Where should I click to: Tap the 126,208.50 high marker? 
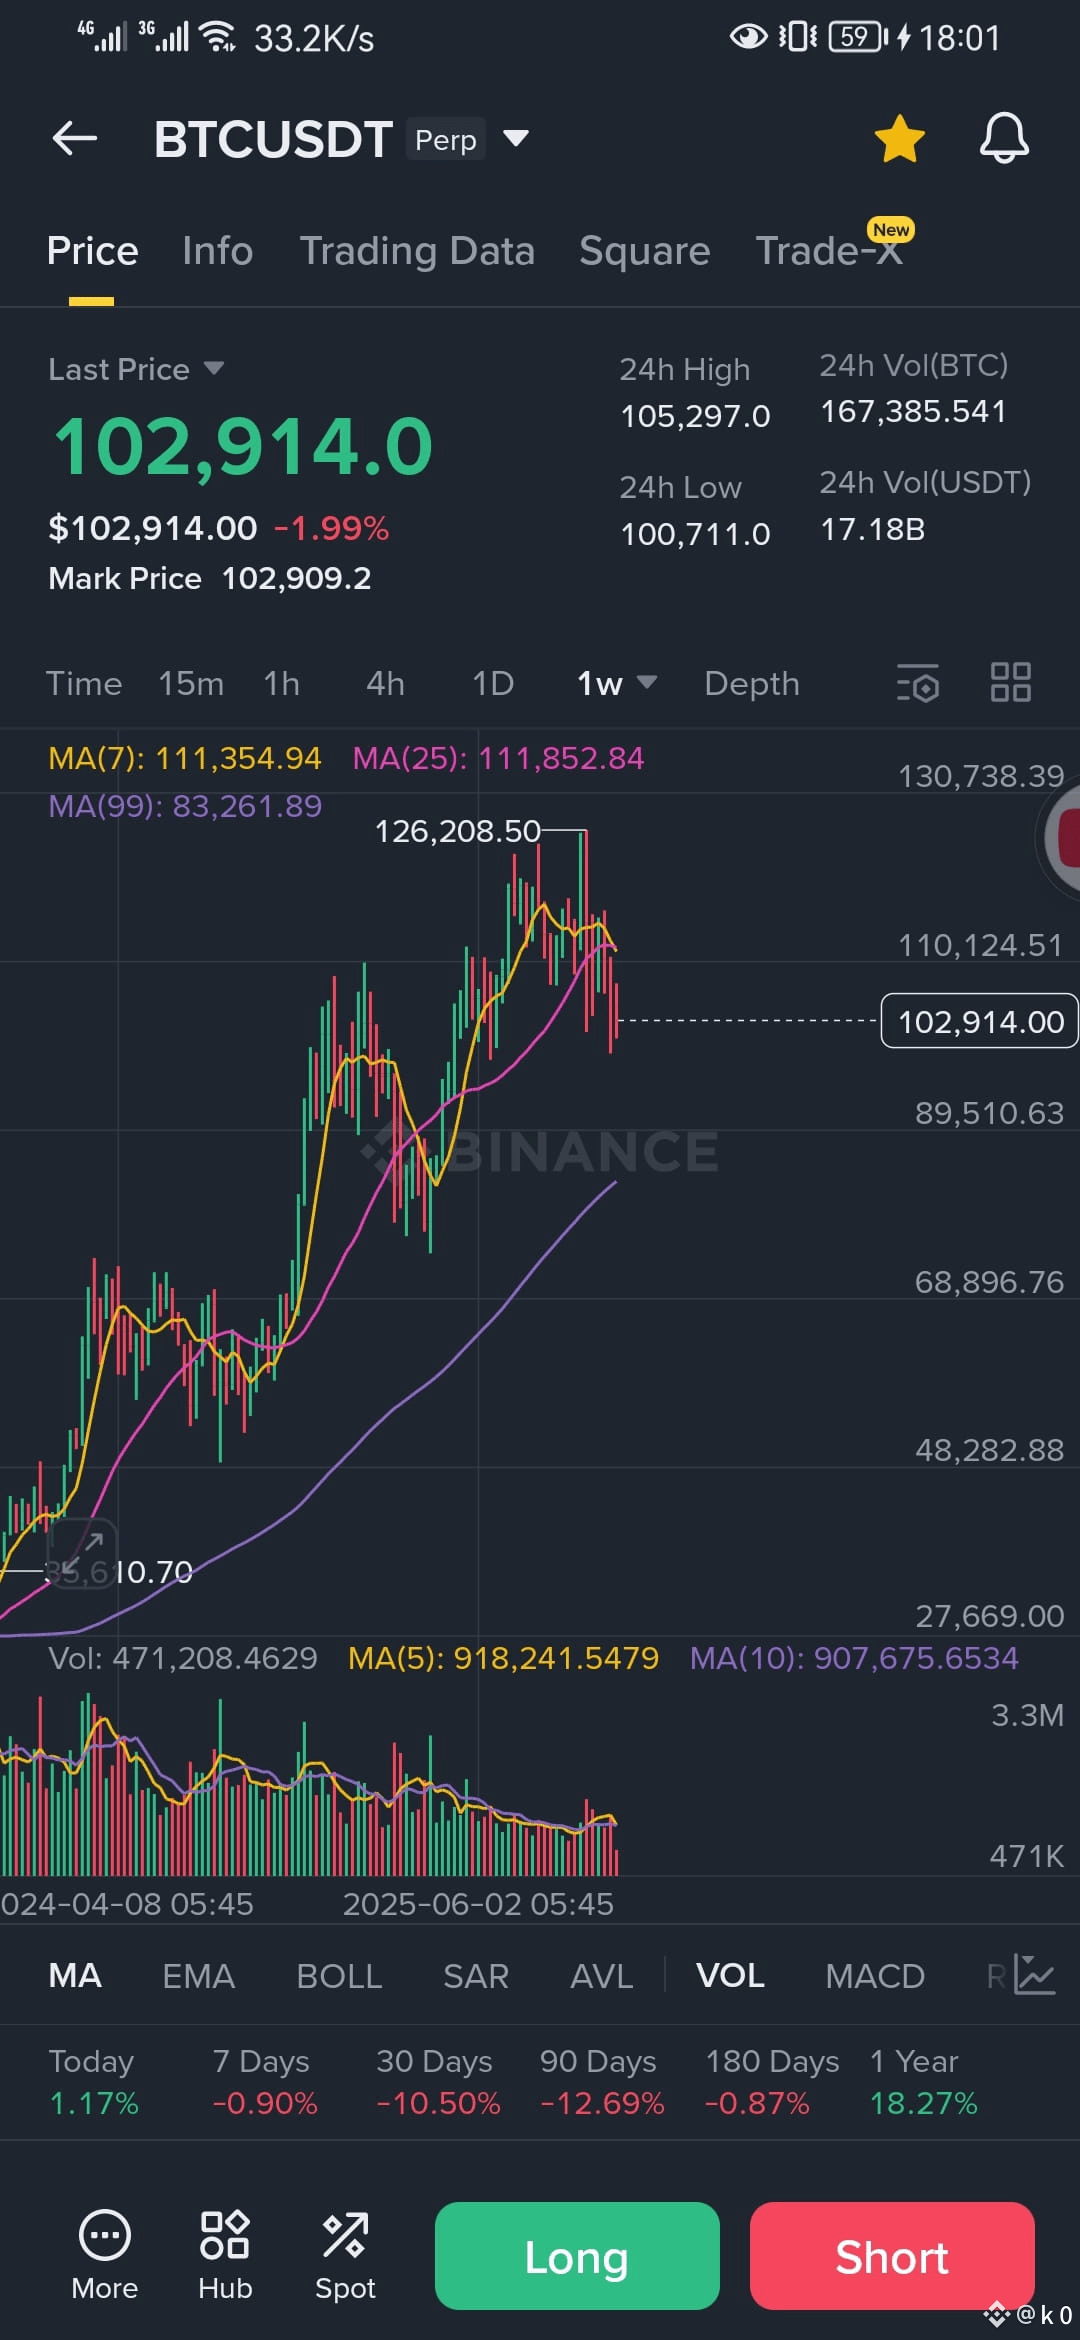pyautogui.click(x=457, y=831)
